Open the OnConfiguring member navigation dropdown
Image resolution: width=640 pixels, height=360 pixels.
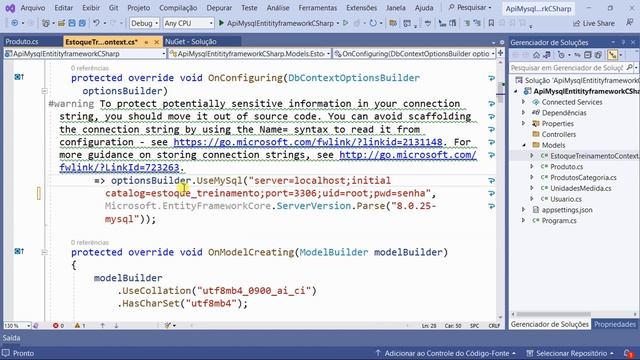pyautogui.click(x=414, y=53)
